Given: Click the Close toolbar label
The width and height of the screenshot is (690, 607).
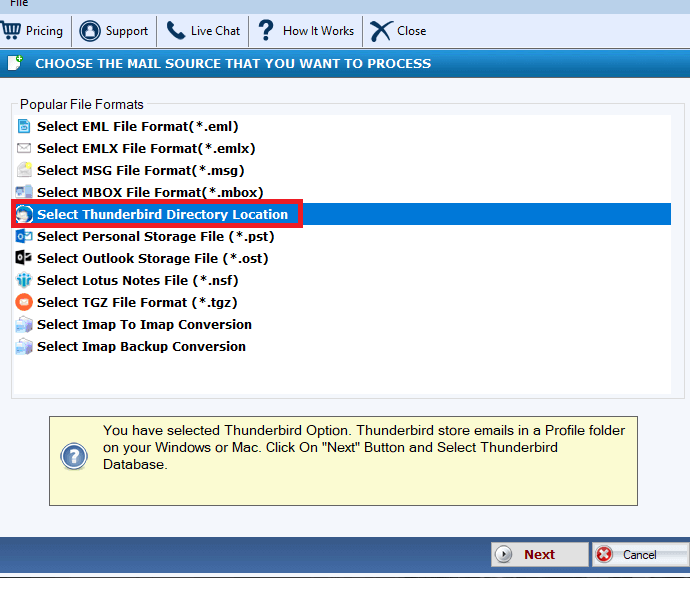Looking at the screenshot, I should click(411, 31).
